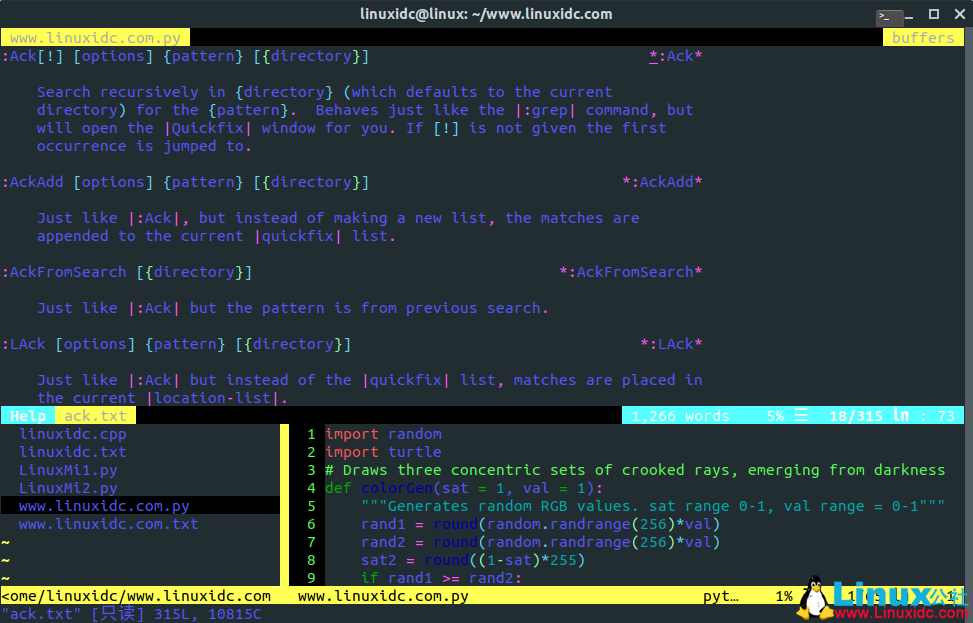Click the buffers label in tabline
The width and height of the screenshot is (973, 623).
point(922,38)
